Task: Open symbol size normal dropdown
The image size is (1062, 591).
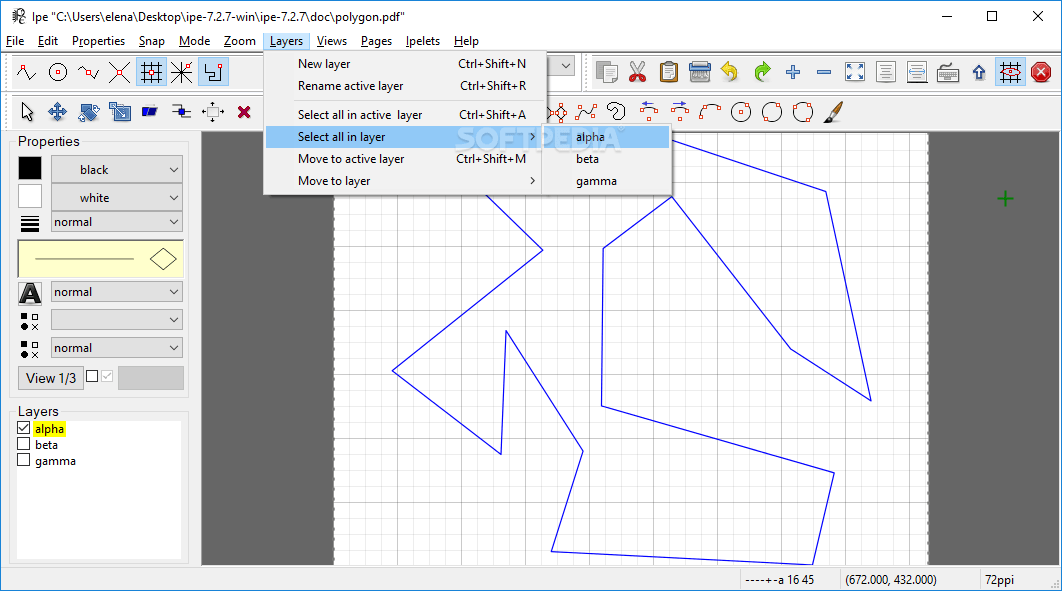Action: click(x=117, y=348)
